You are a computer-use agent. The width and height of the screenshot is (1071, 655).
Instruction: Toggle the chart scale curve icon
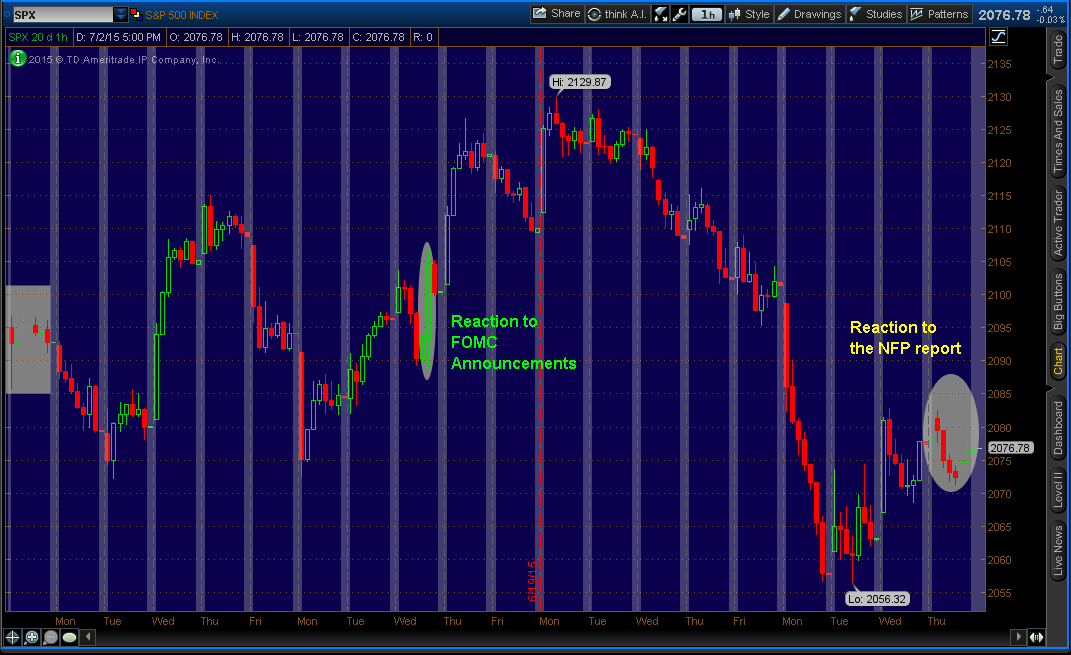999,37
